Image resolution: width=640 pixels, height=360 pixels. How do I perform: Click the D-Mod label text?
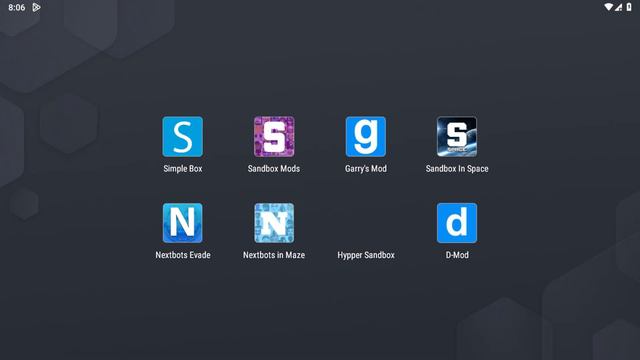pyautogui.click(x=457, y=255)
